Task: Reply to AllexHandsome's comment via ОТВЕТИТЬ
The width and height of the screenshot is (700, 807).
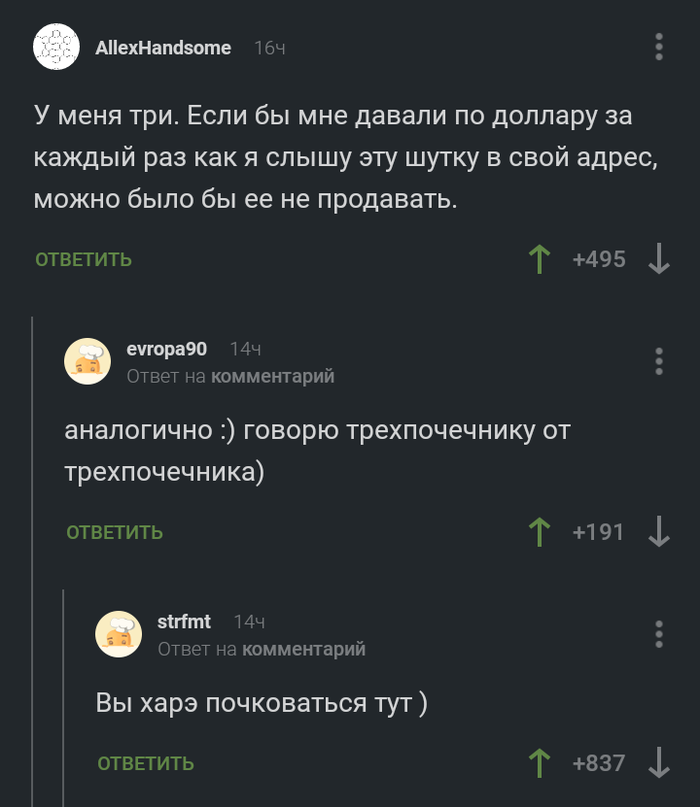Action: pyautogui.click(x=82, y=259)
